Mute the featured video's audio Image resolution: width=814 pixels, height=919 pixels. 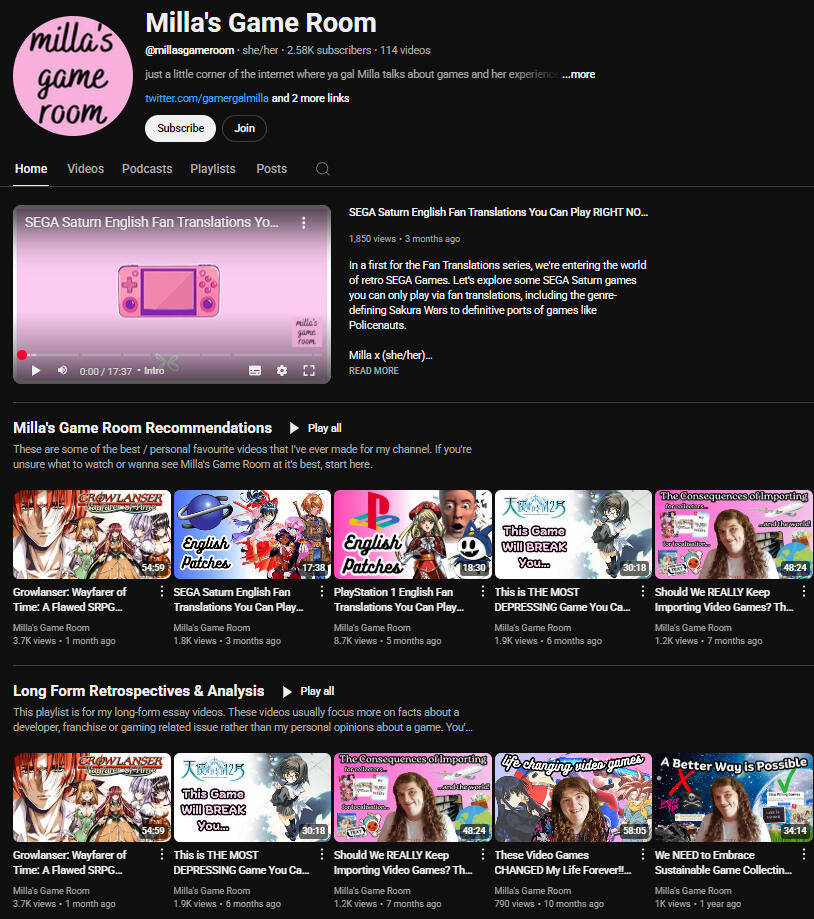tap(61, 370)
